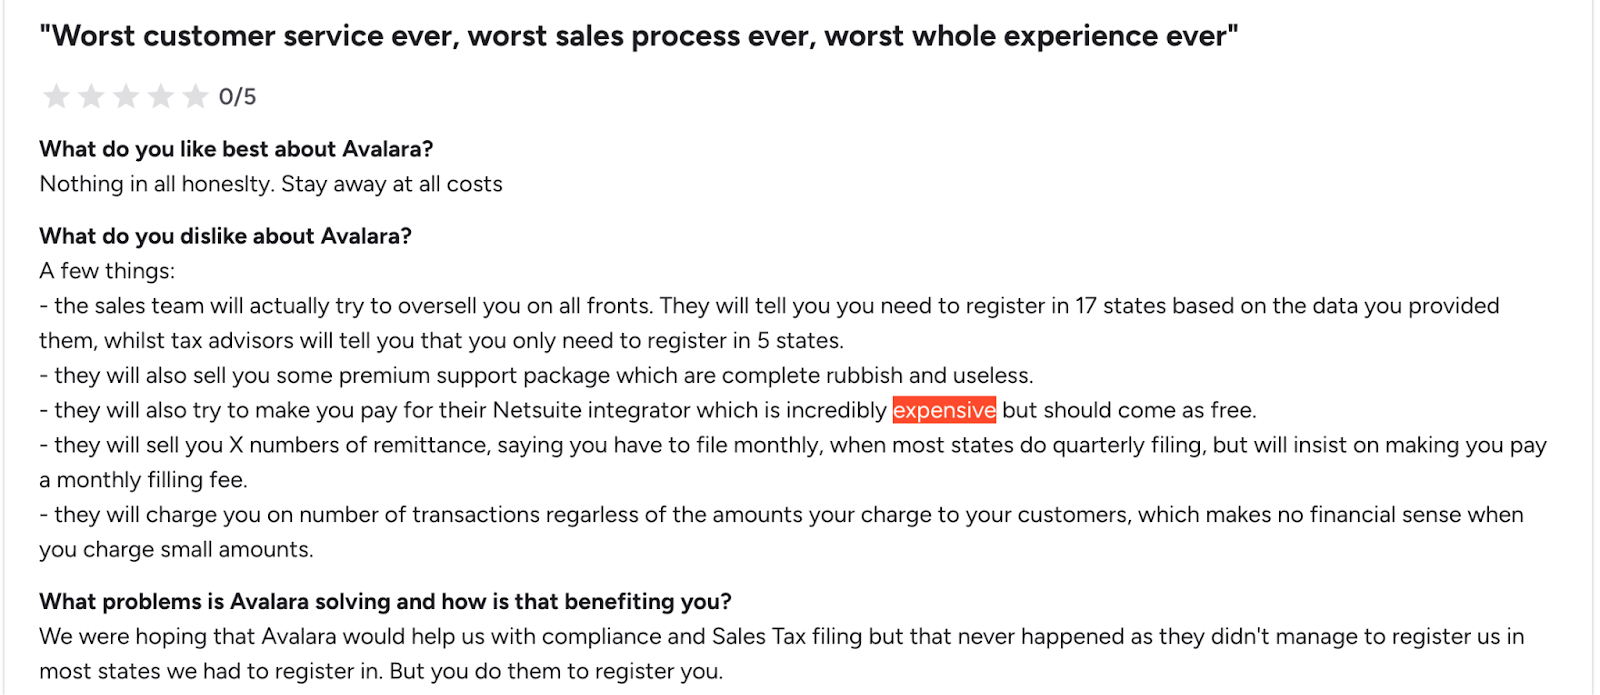Image resolution: width=1600 pixels, height=695 pixels.
Task: Click the 'What do you like best about Avalara?' heading
Action: [x=236, y=149]
